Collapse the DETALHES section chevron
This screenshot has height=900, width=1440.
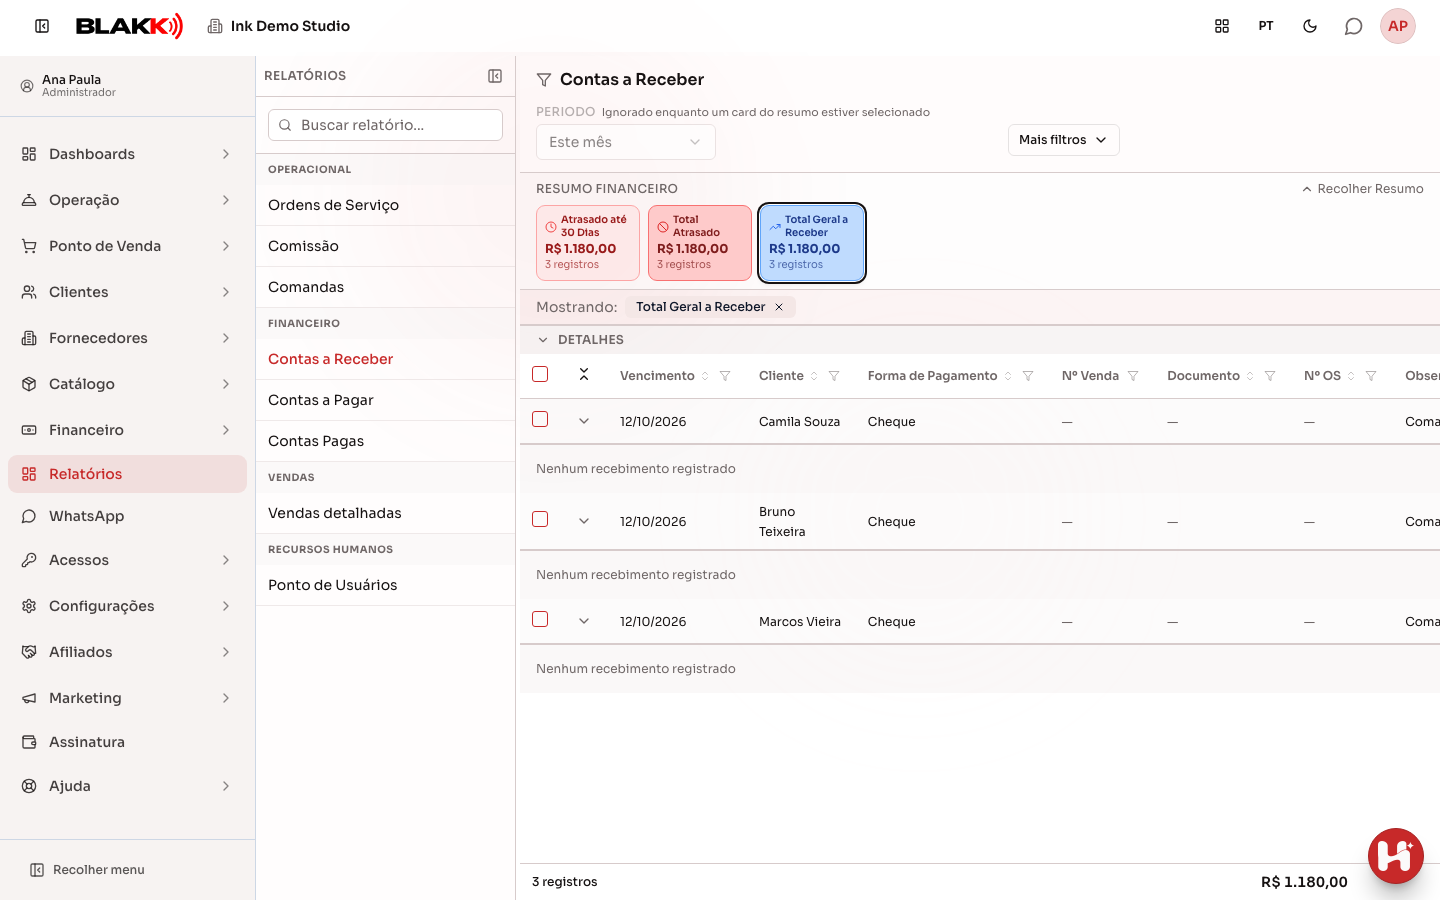pyautogui.click(x=543, y=340)
